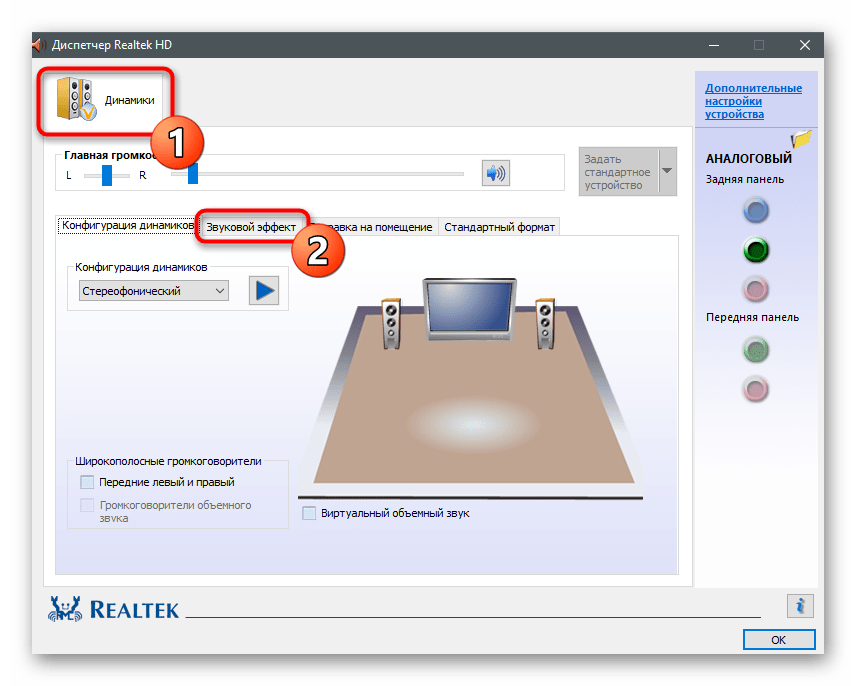Screen dimensions: 856x686
Task: Click the main volume slider handle
Action: pos(192,174)
